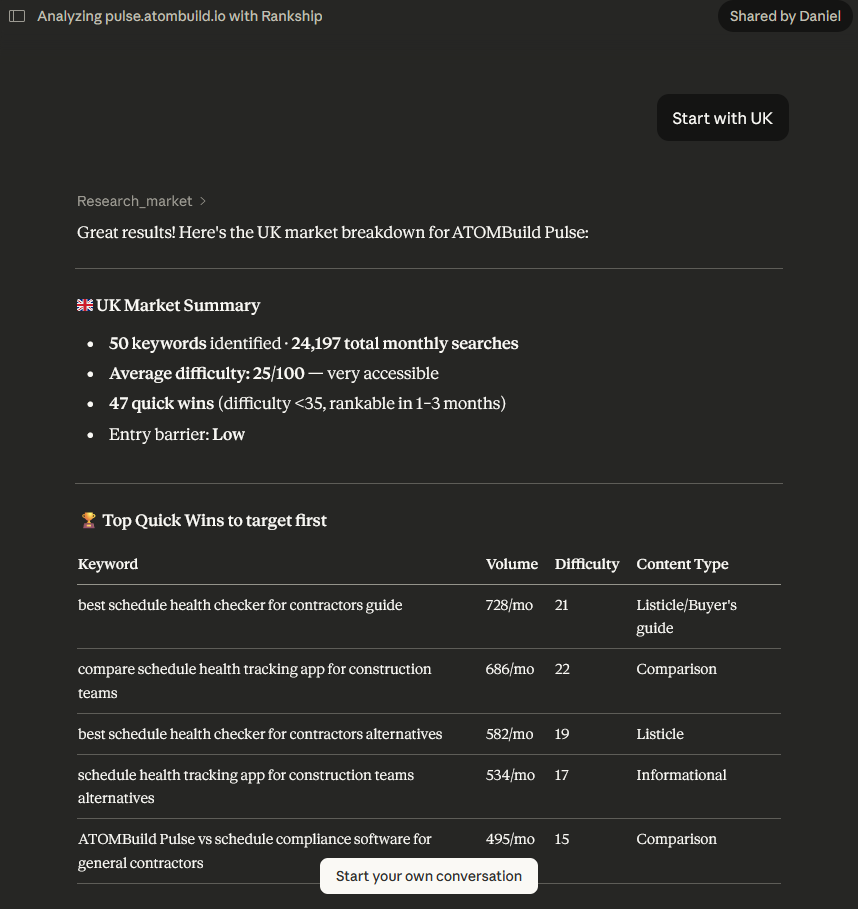Click the Volume column header
The width and height of the screenshot is (858, 909).
(x=511, y=564)
